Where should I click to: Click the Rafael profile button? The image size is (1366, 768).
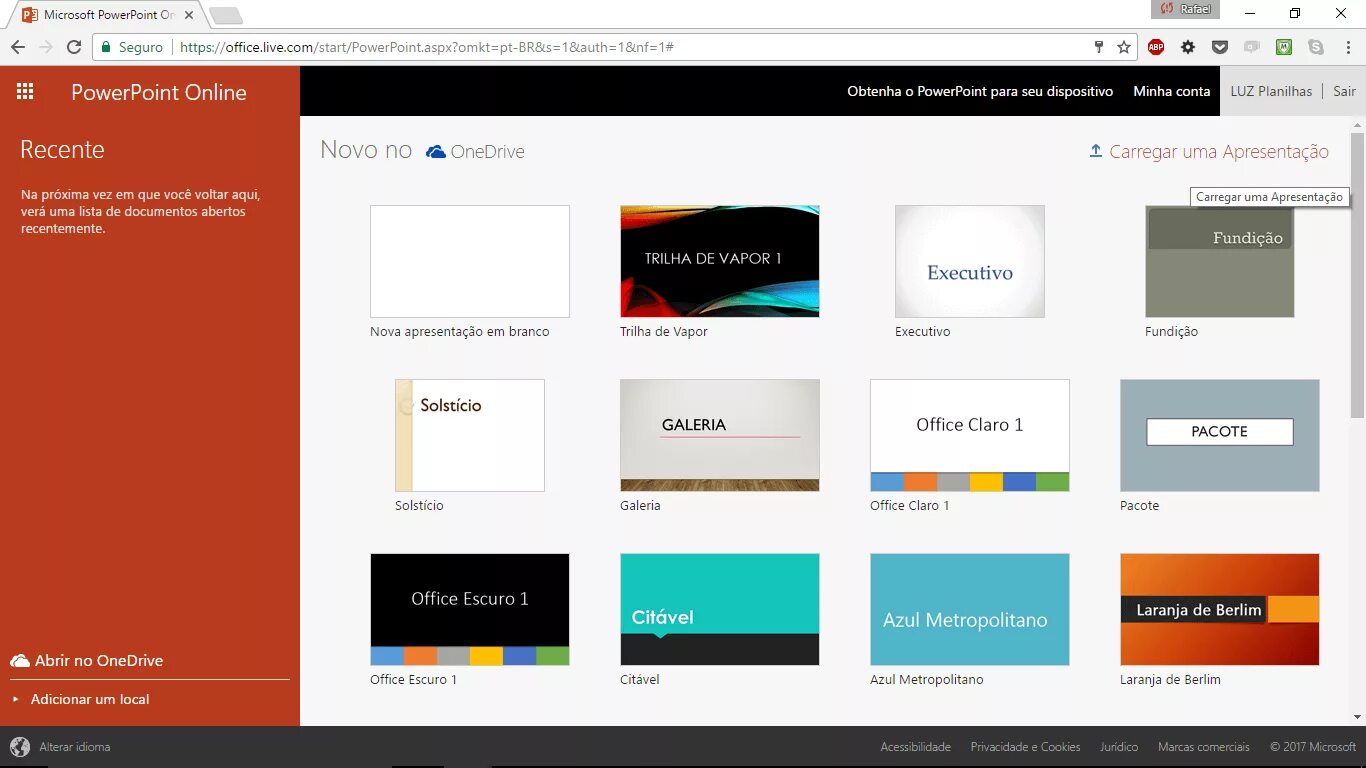1185,9
